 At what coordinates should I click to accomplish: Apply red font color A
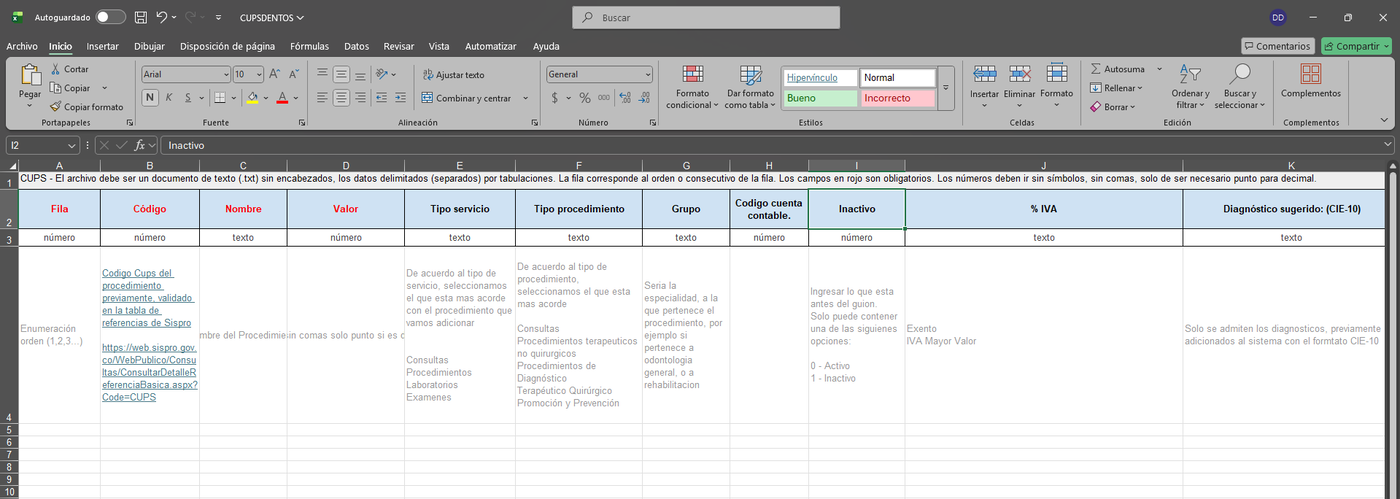[x=282, y=97]
